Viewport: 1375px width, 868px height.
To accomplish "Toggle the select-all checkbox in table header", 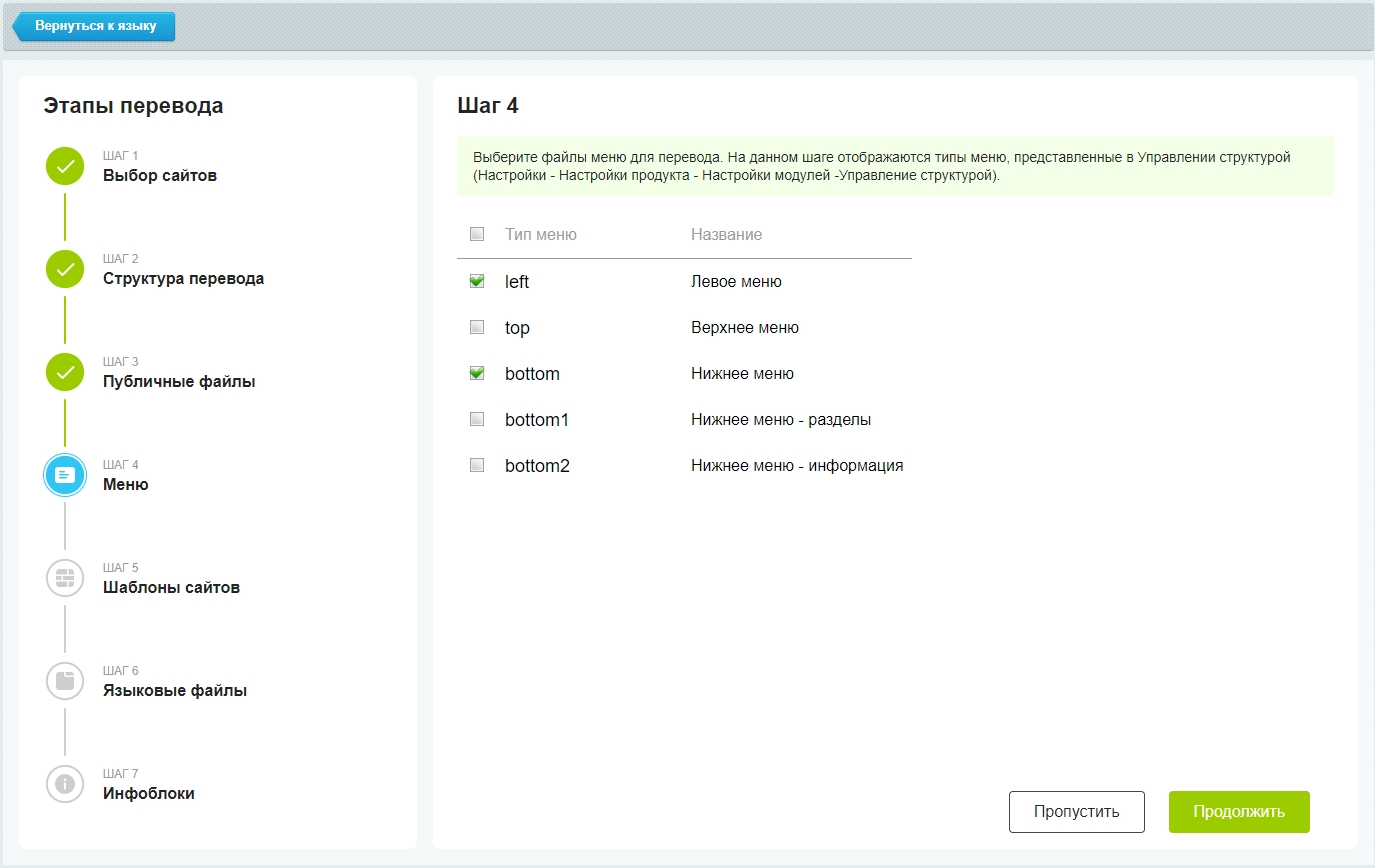I will pyautogui.click(x=477, y=234).
